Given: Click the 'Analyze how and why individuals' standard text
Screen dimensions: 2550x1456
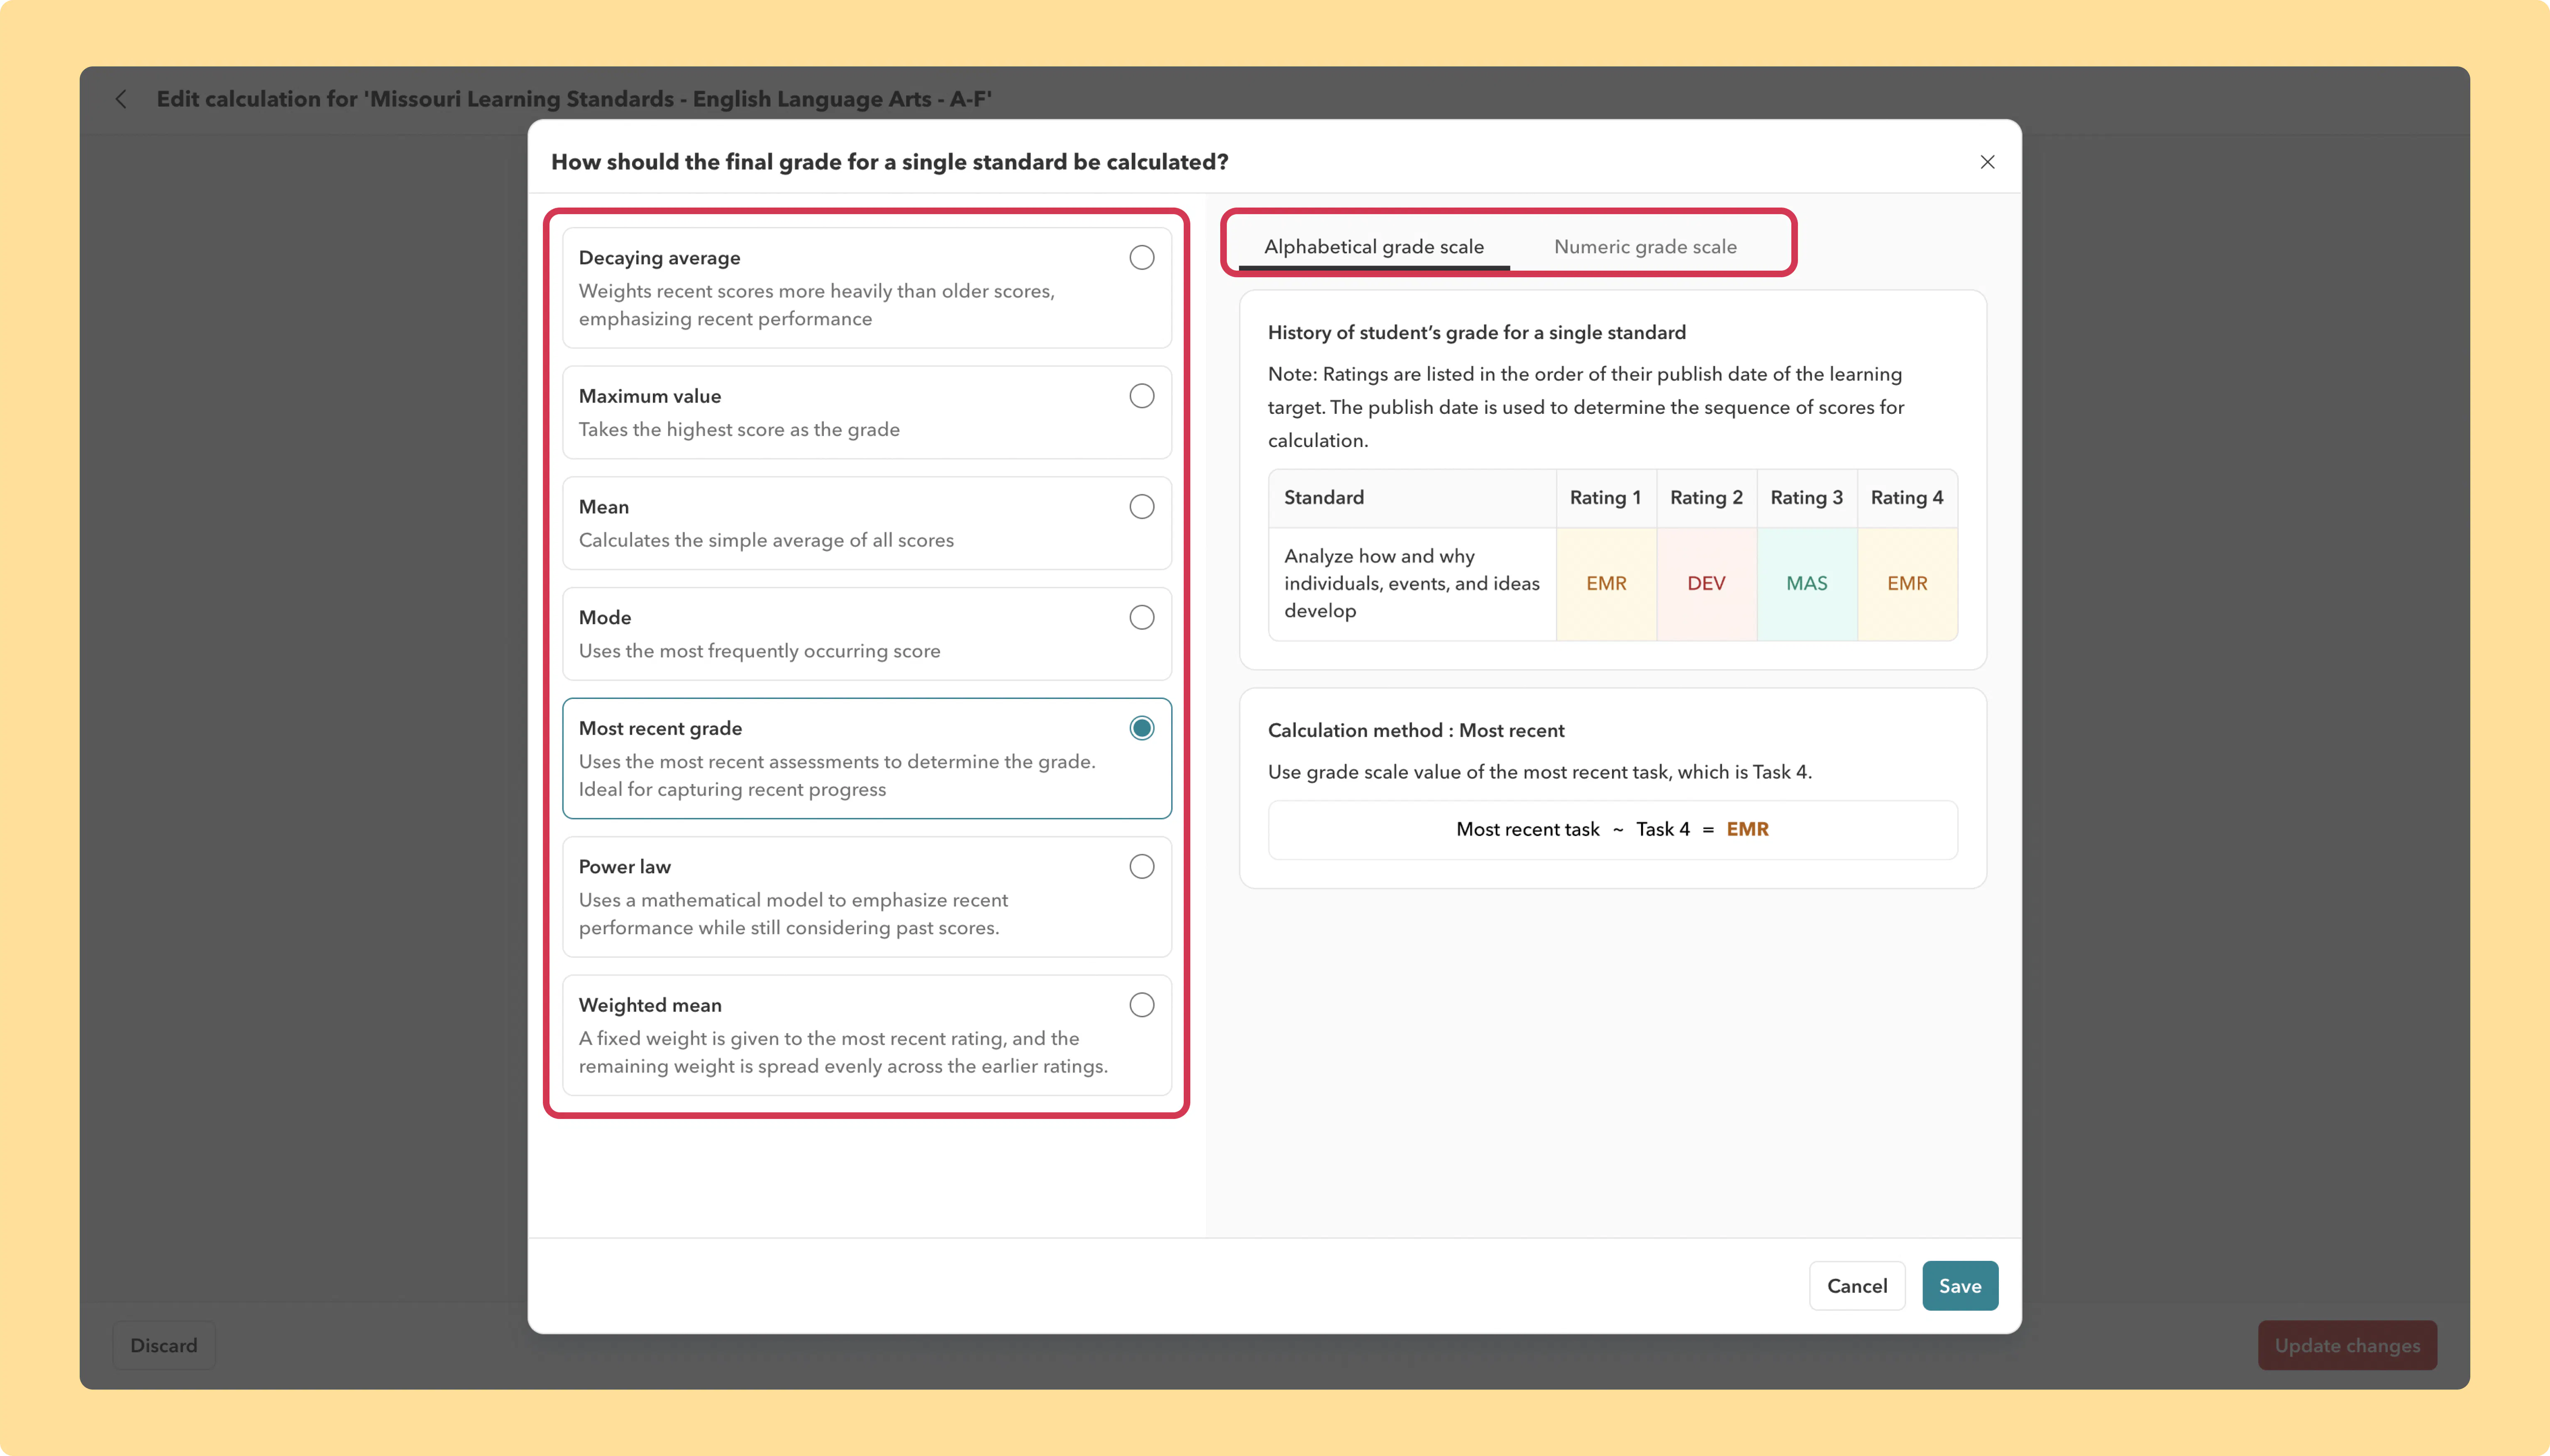Looking at the screenshot, I should click(x=1412, y=584).
